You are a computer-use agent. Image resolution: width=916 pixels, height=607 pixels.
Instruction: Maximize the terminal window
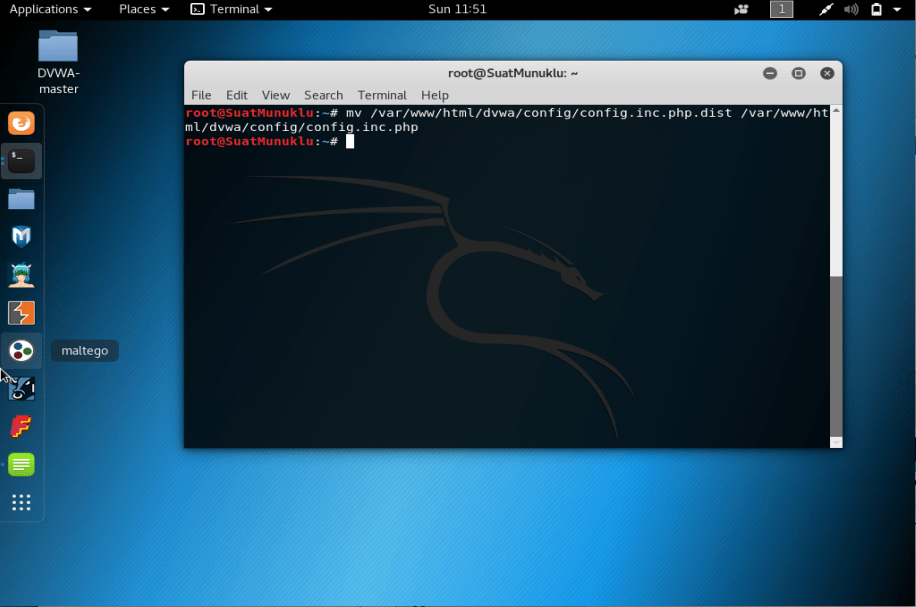[799, 73]
